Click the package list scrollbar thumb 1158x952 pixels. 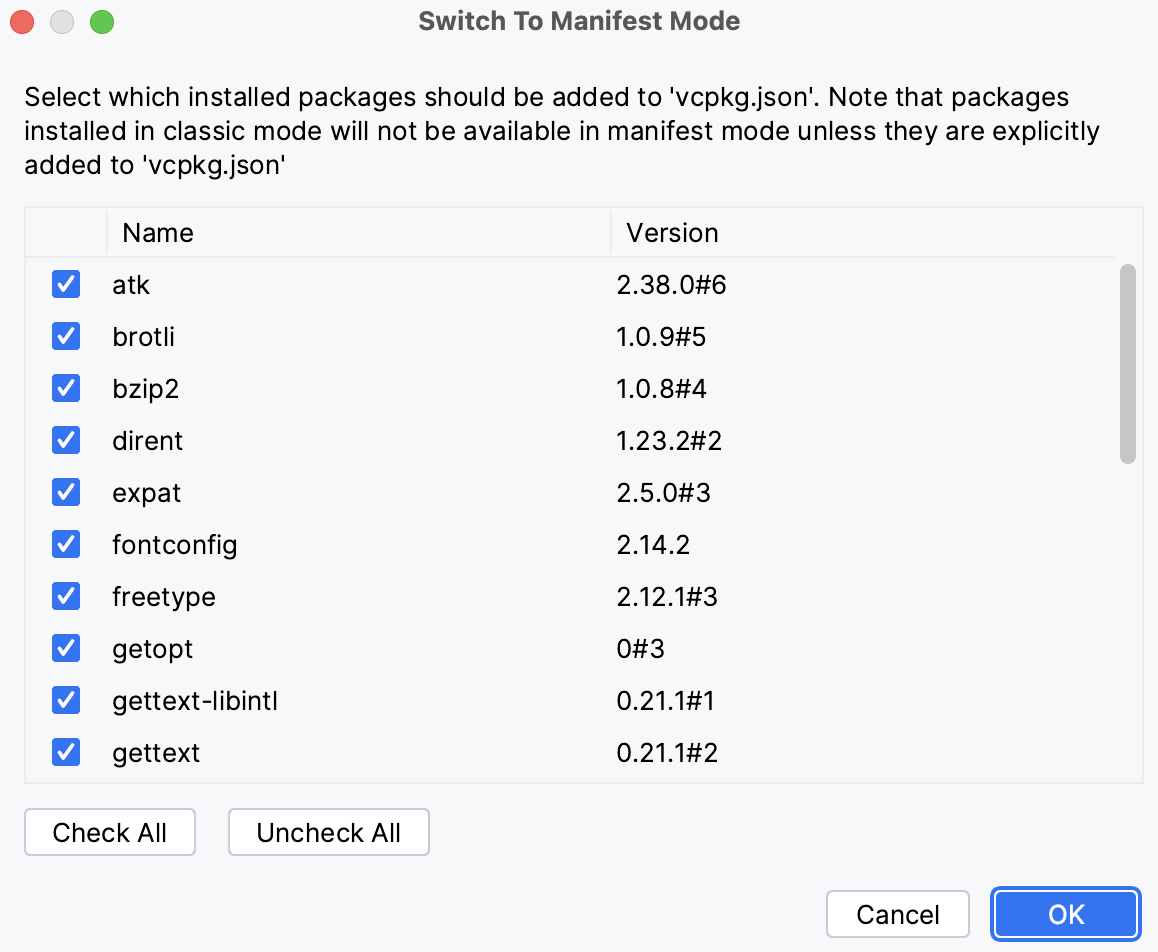click(1130, 360)
